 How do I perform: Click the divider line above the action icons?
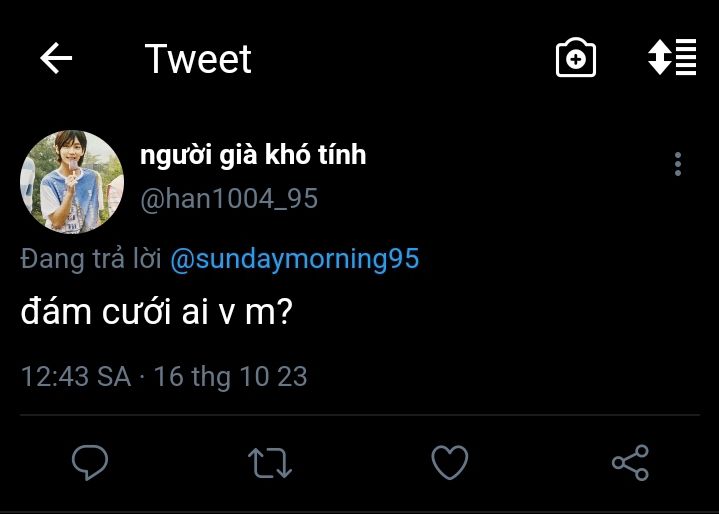359,414
